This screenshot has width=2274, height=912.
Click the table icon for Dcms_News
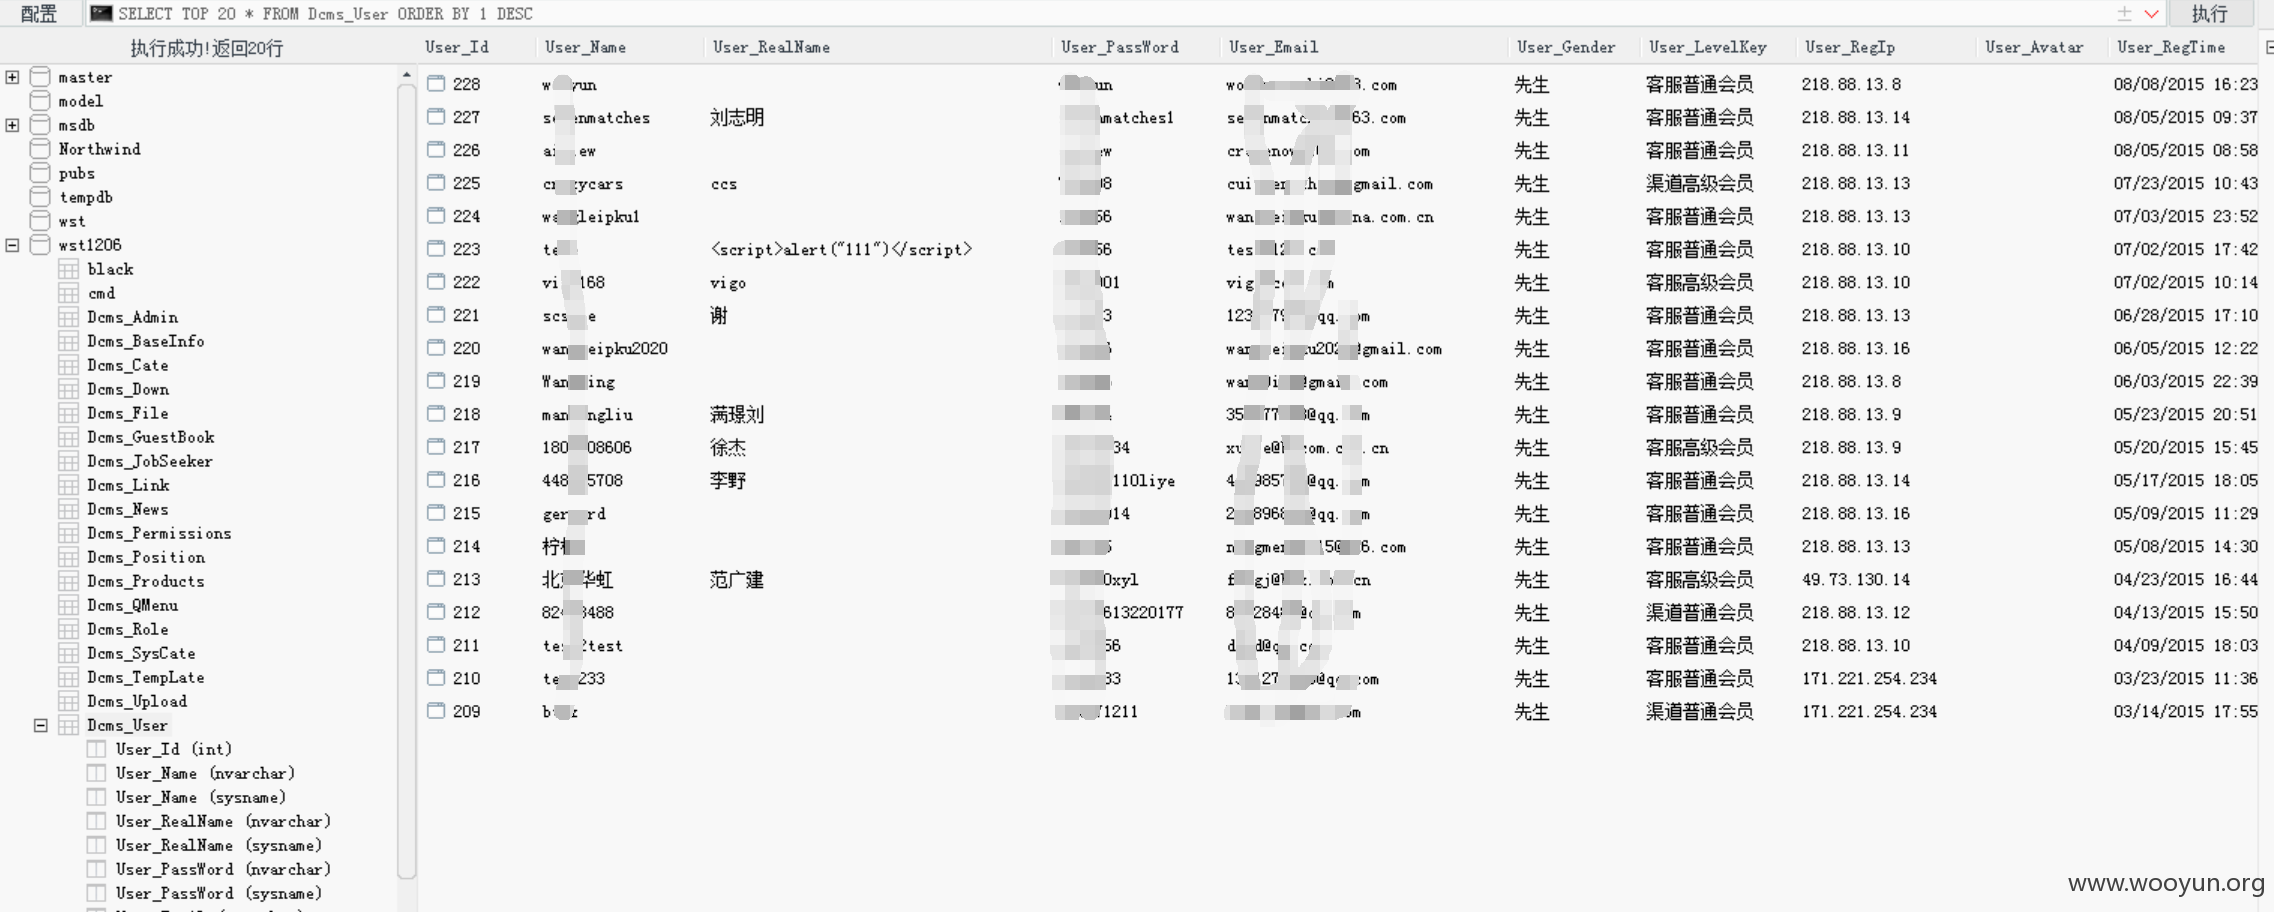(69, 509)
